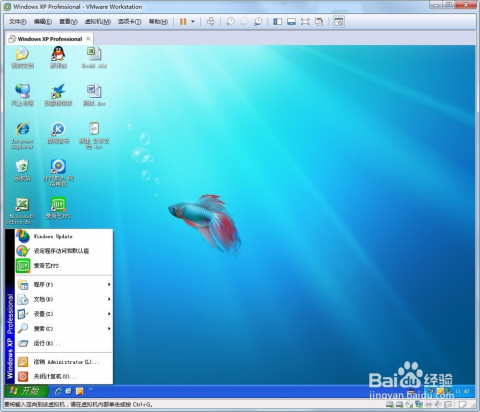This screenshot has height=412, width=480.
Task: Click the Send Ctrl+Alt+Del toolbar icon
Action: (210, 22)
